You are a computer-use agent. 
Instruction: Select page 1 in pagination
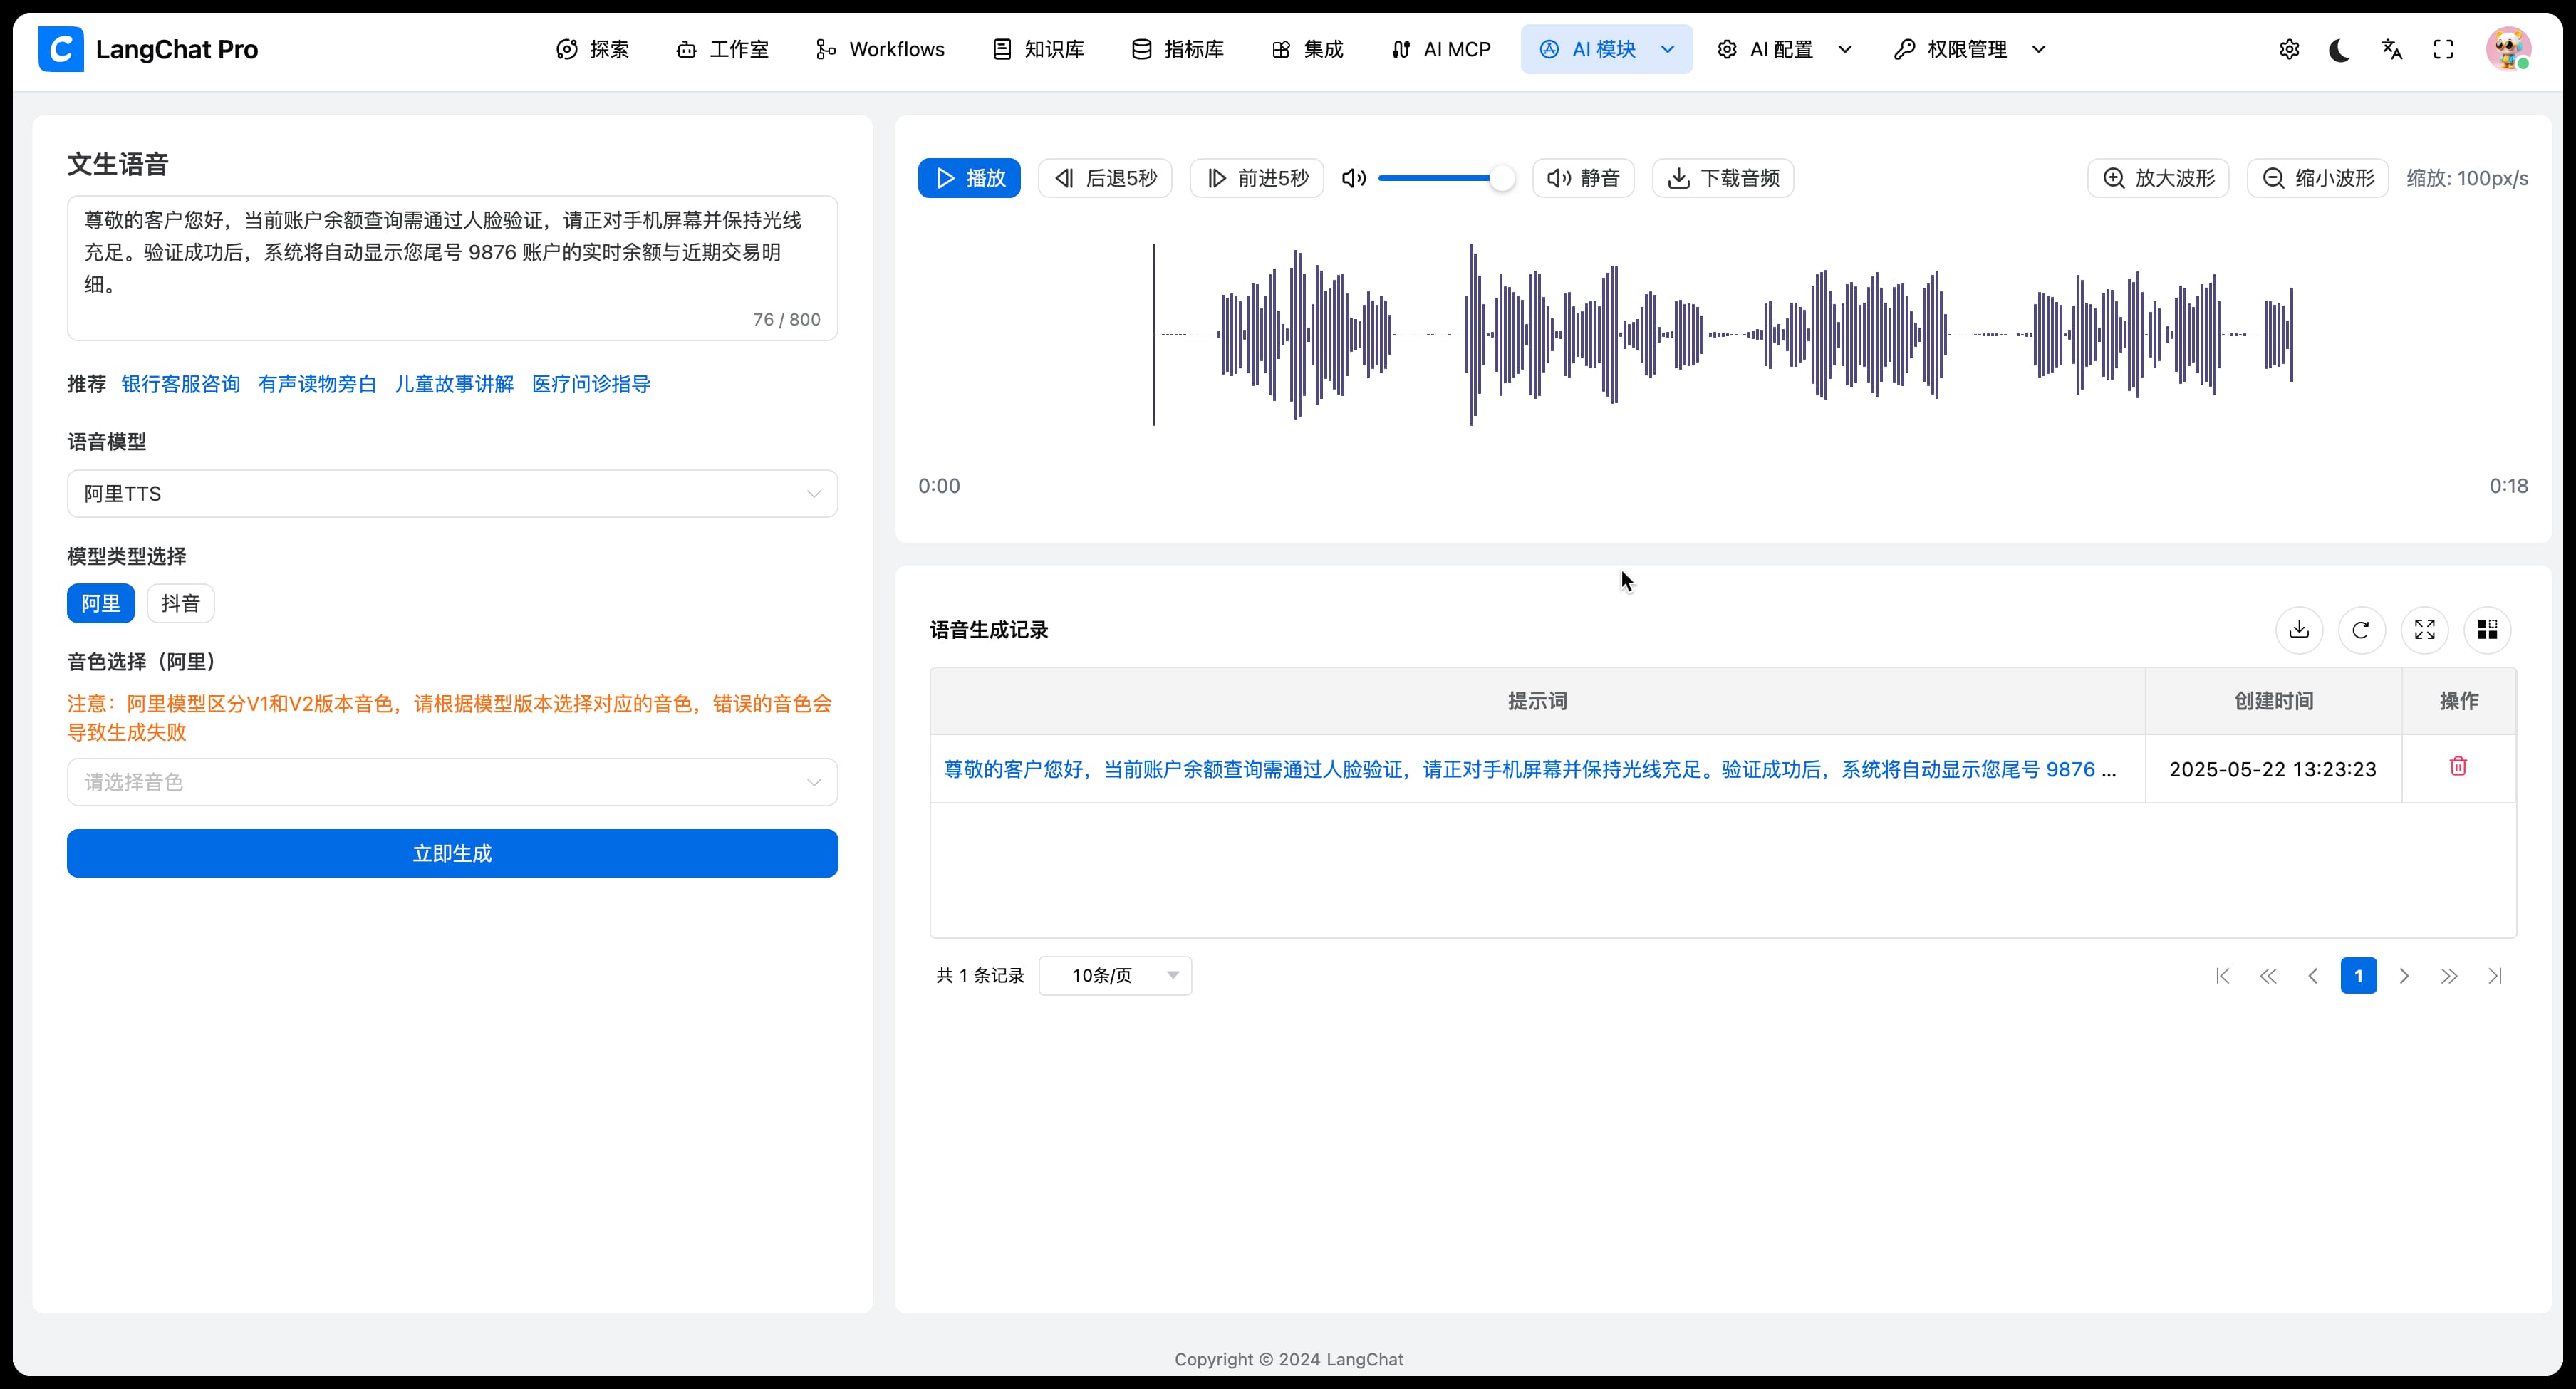[x=2359, y=976]
